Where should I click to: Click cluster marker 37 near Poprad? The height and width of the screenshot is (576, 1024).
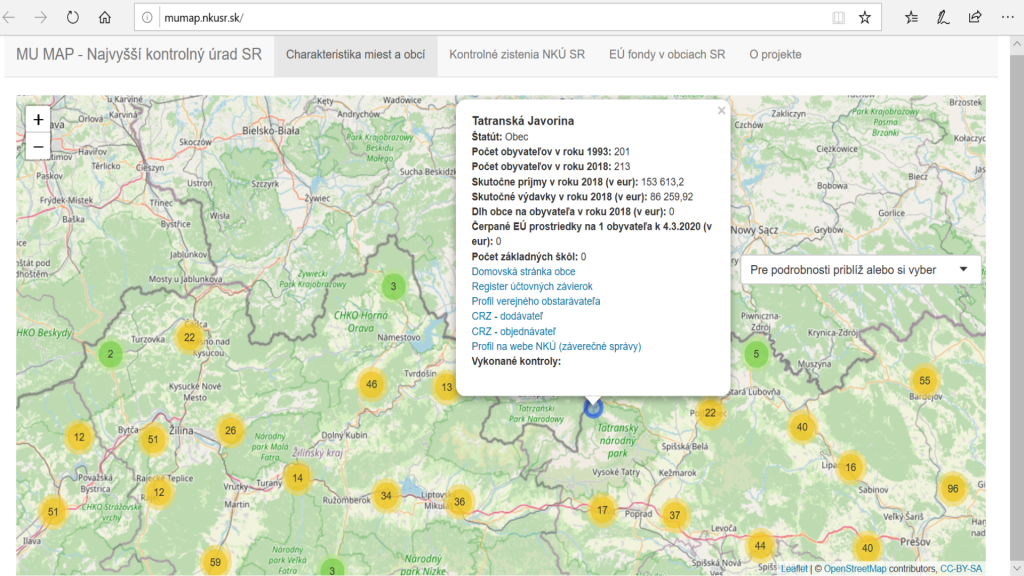click(x=675, y=515)
